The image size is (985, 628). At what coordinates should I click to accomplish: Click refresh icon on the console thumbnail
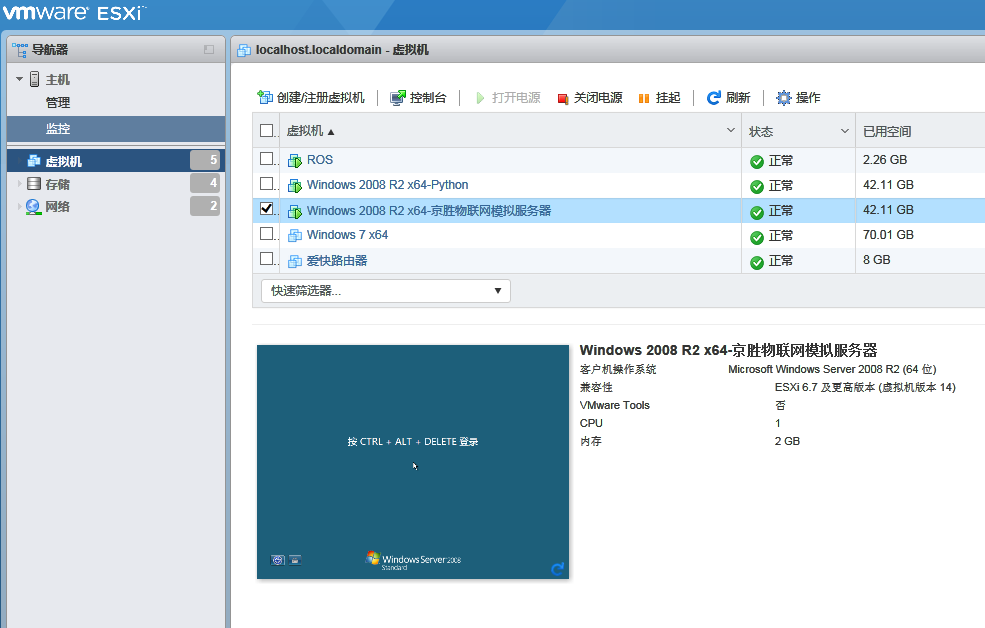pyautogui.click(x=557, y=568)
